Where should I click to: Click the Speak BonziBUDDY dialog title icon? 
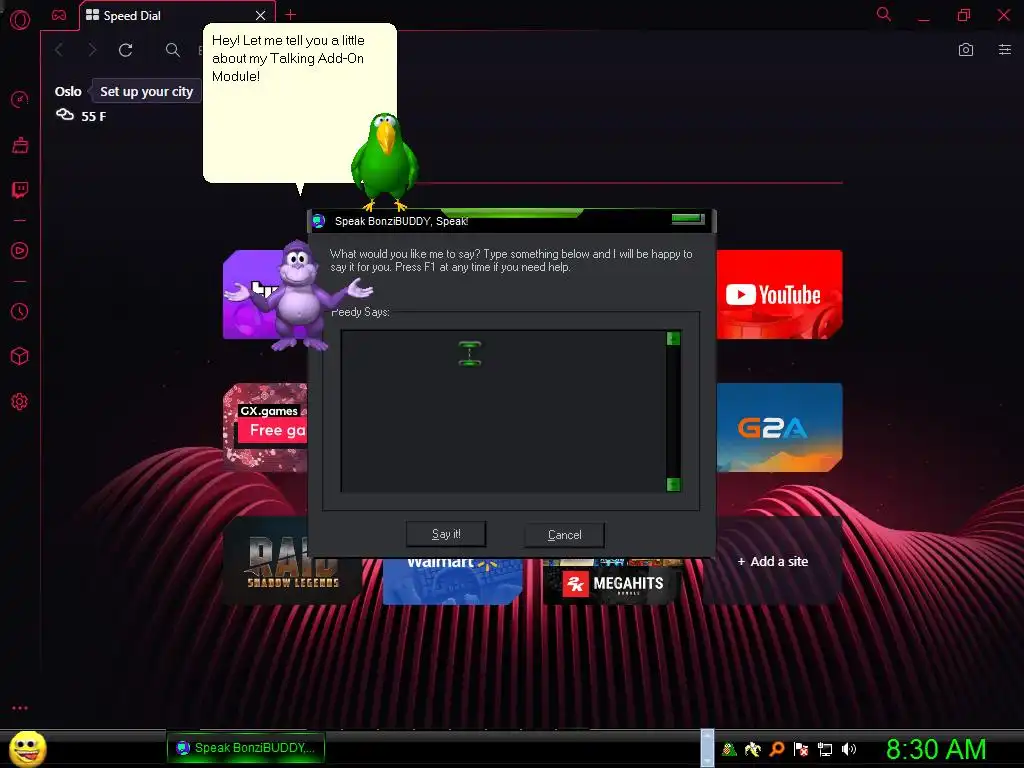coord(319,221)
